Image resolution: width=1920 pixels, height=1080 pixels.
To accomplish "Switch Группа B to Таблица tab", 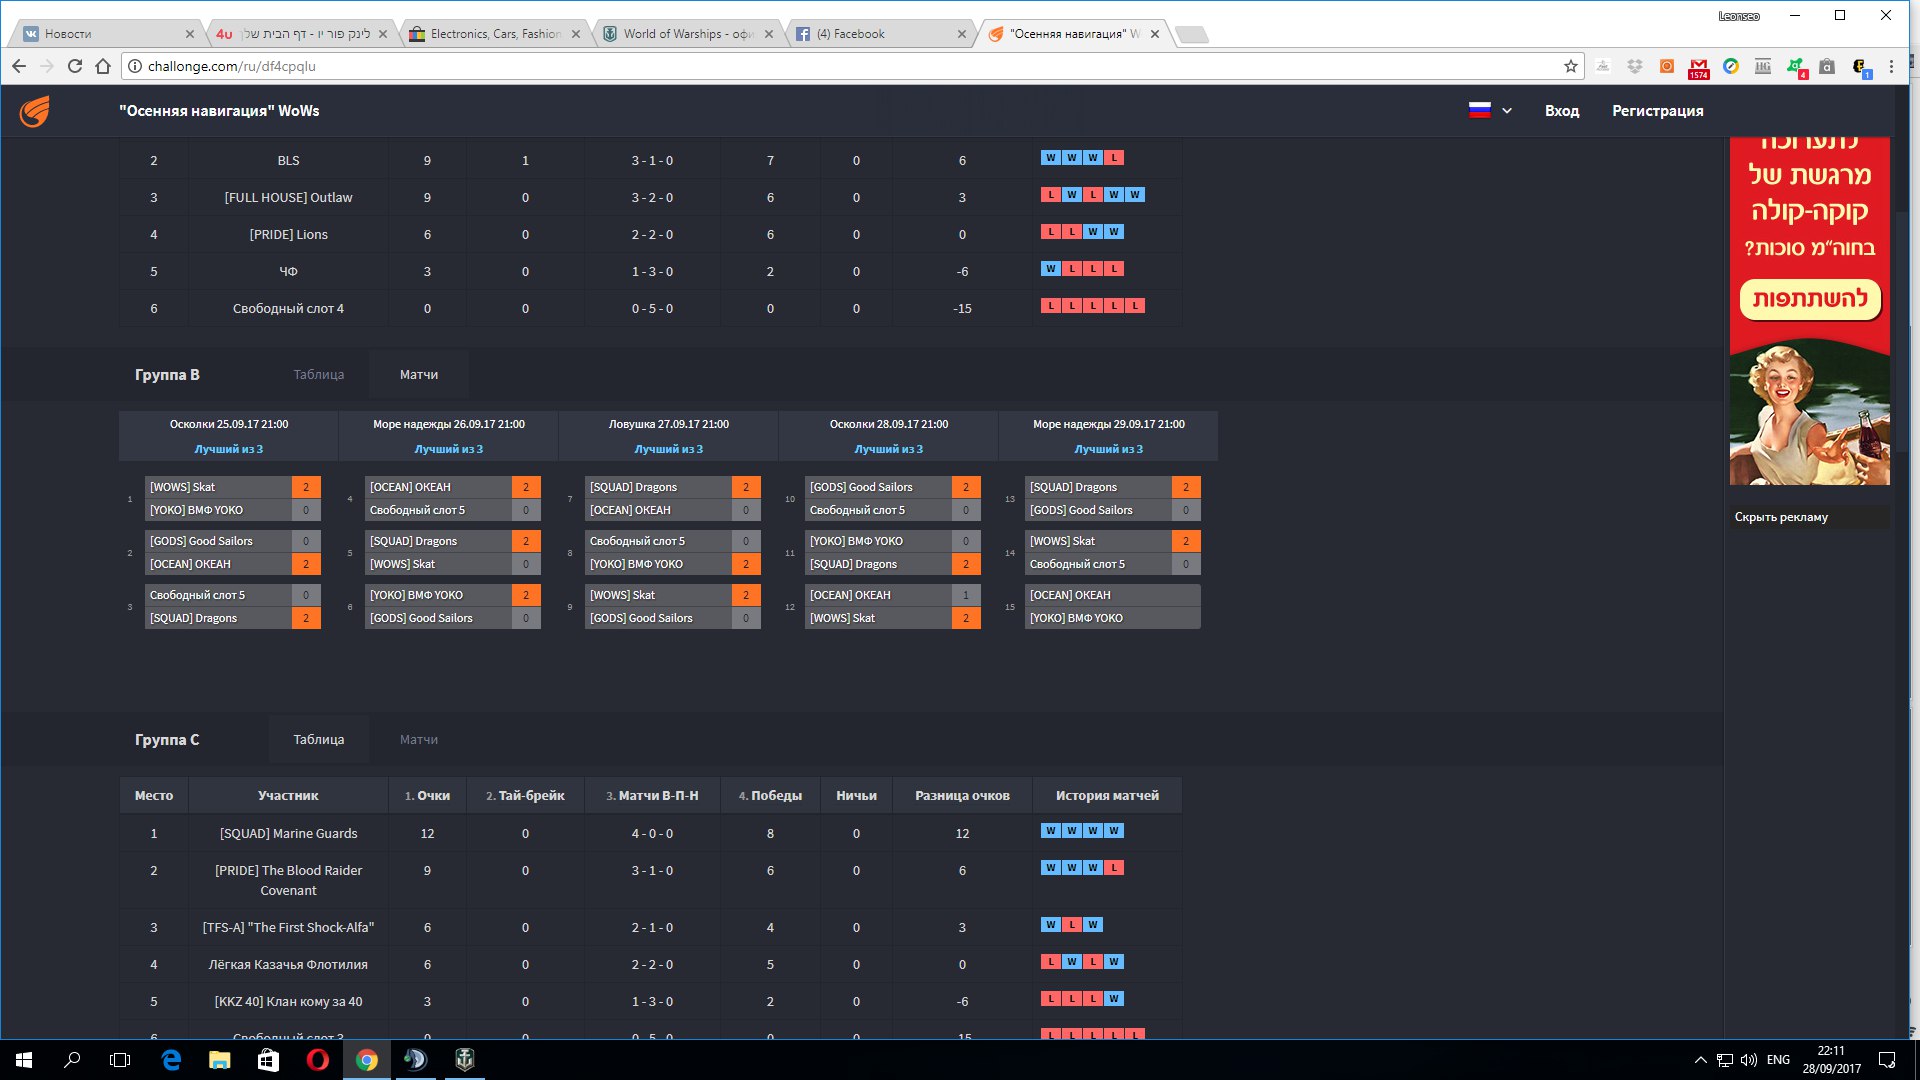I will pyautogui.click(x=318, y=375).
